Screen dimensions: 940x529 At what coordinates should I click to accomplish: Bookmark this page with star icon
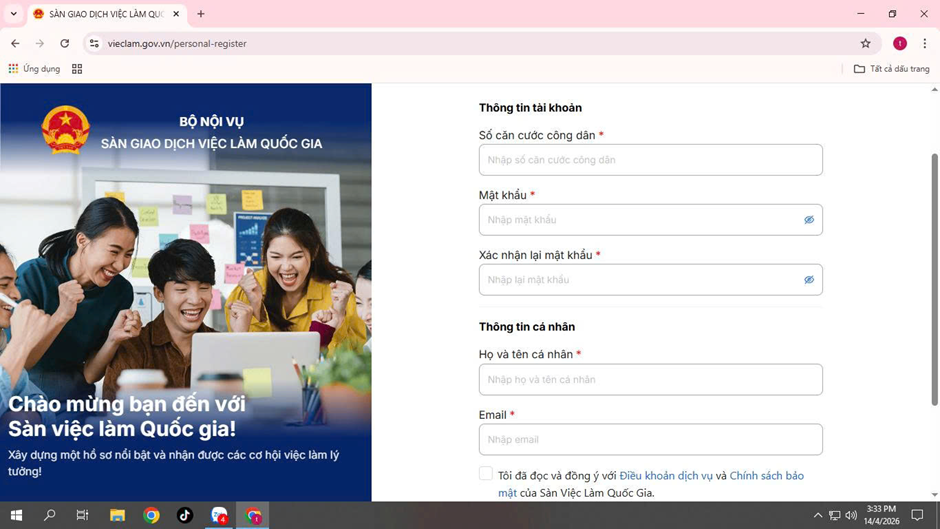(x=866, y=44)
